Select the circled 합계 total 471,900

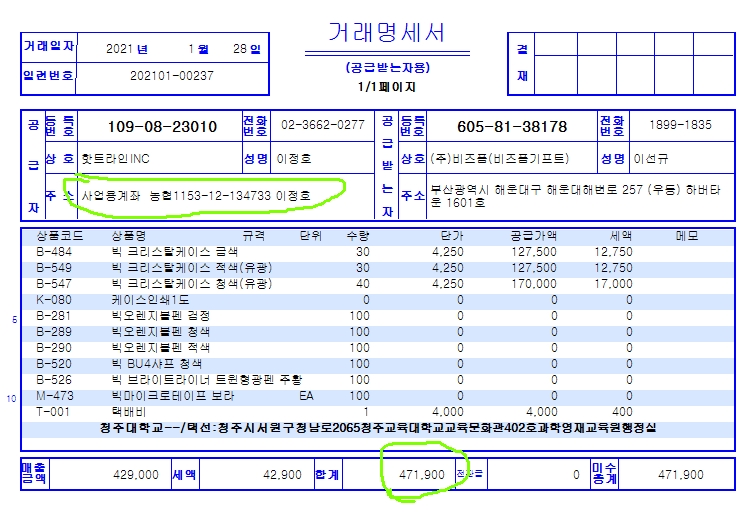421,475
